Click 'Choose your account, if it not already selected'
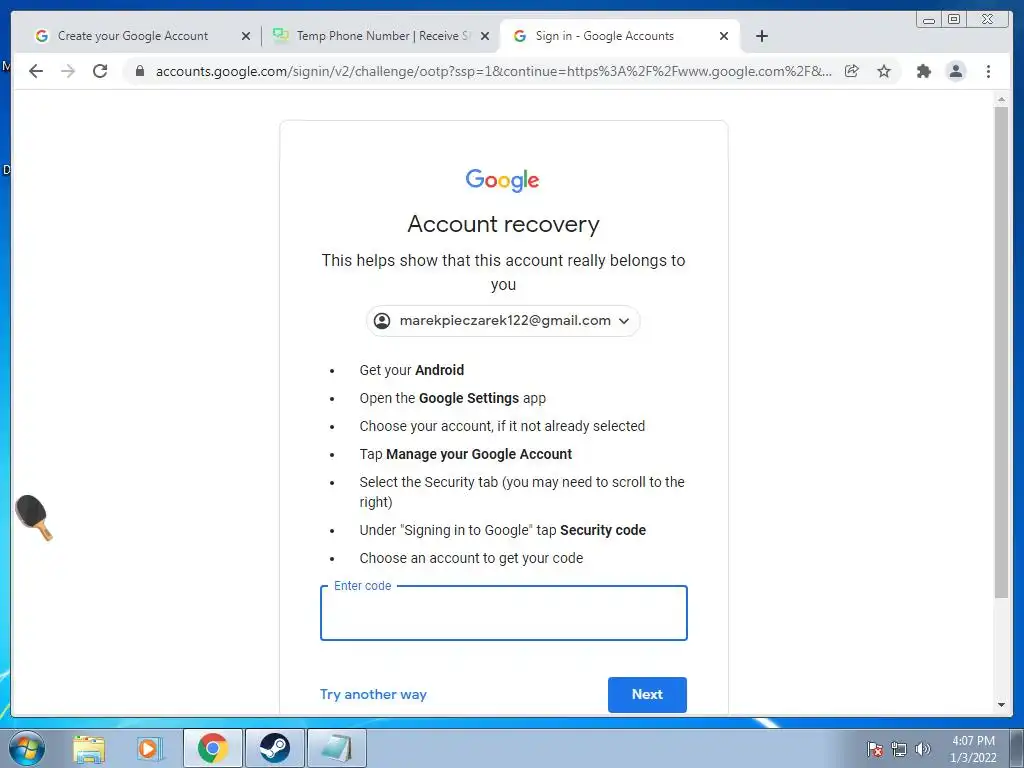Image resolution: width=1024 pixels, height=768 pixels. tap(502, 426)
